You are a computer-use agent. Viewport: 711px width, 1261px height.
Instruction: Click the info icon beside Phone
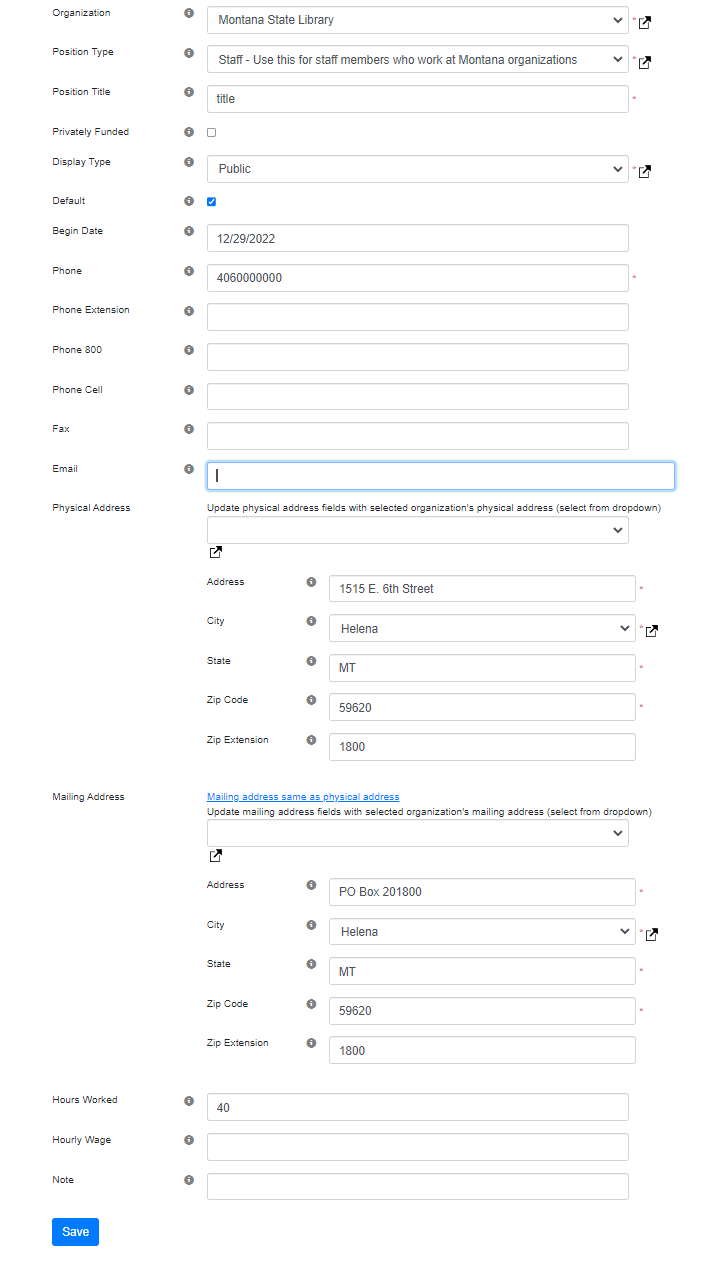188,271
